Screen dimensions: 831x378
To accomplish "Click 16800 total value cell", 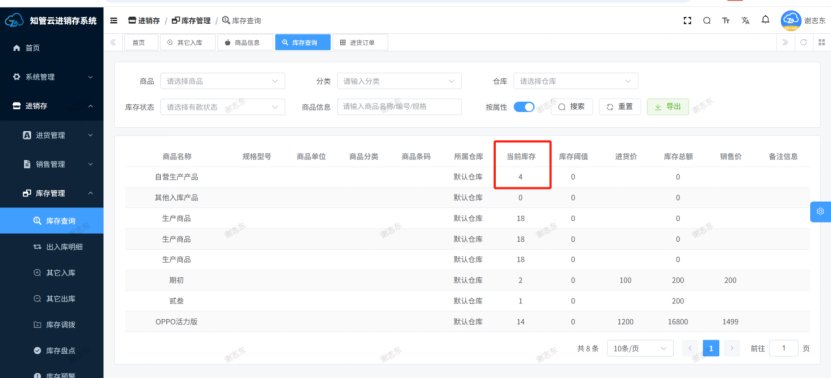I will coord(678,321).
